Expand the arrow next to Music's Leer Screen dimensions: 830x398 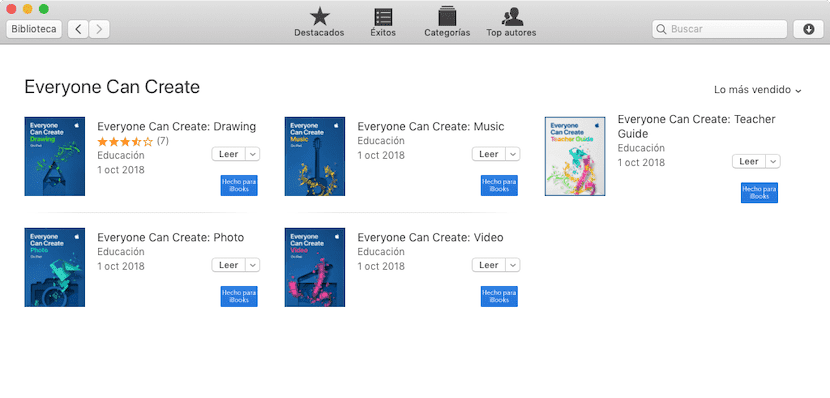(x=513, y=154)
